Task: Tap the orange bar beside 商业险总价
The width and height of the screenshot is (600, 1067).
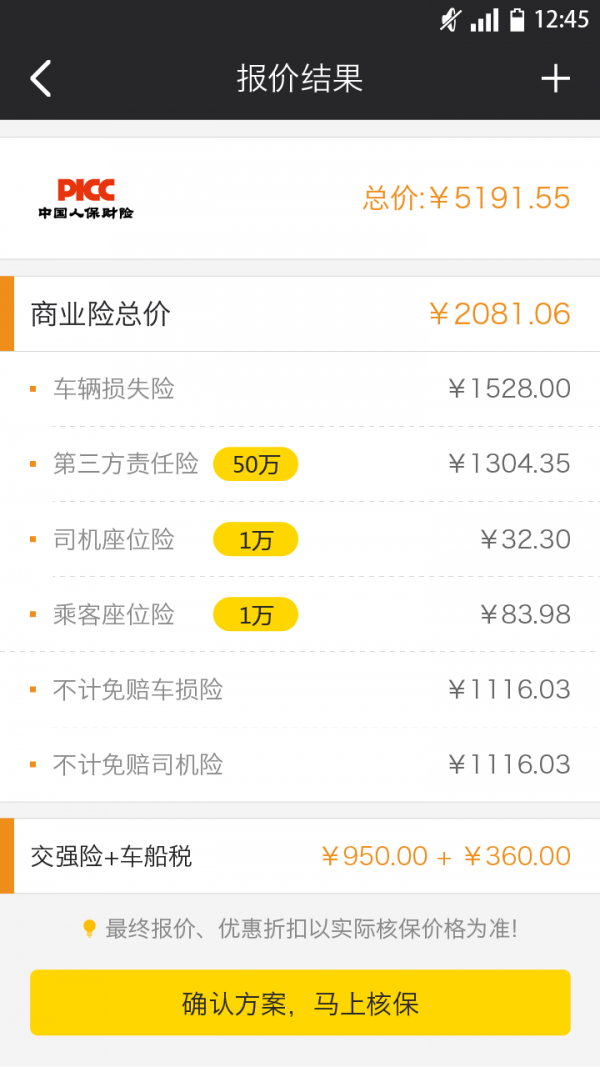Action: pyautogui.click(x=4, y=313)
